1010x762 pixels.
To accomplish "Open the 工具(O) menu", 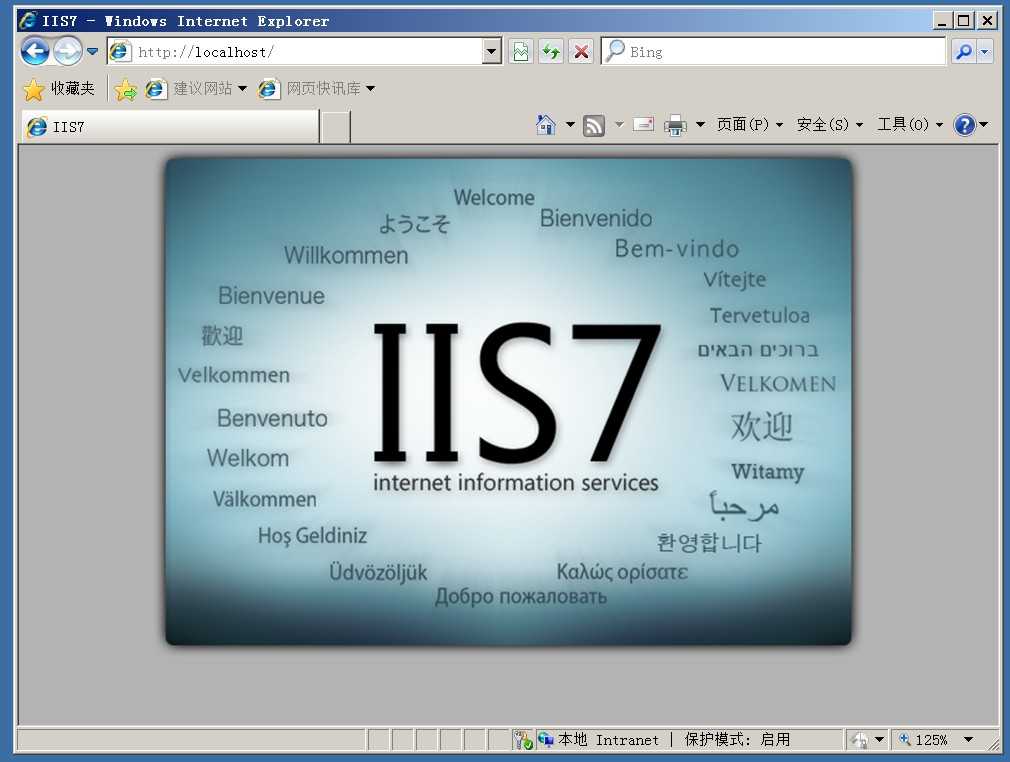I will [x=910, y=124].
